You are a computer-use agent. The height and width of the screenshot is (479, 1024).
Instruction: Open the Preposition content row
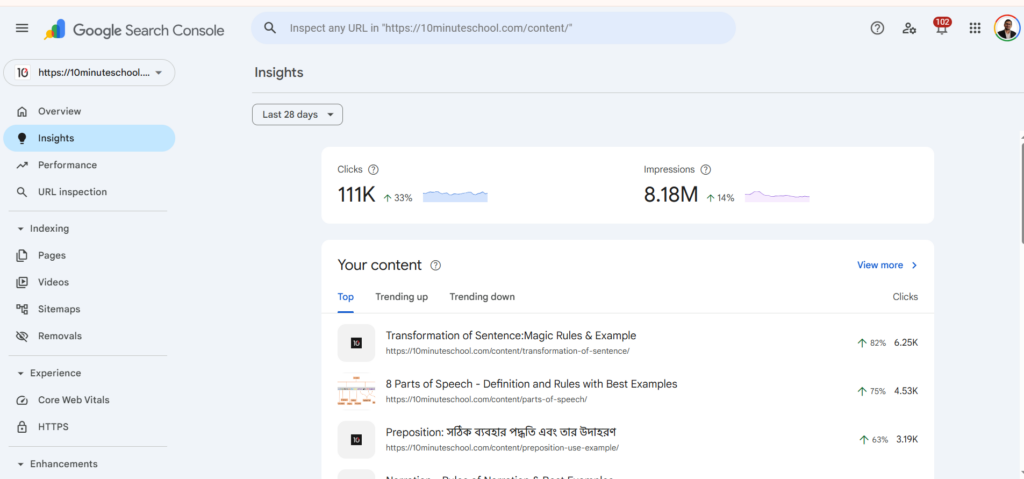[x=628, y=439]
